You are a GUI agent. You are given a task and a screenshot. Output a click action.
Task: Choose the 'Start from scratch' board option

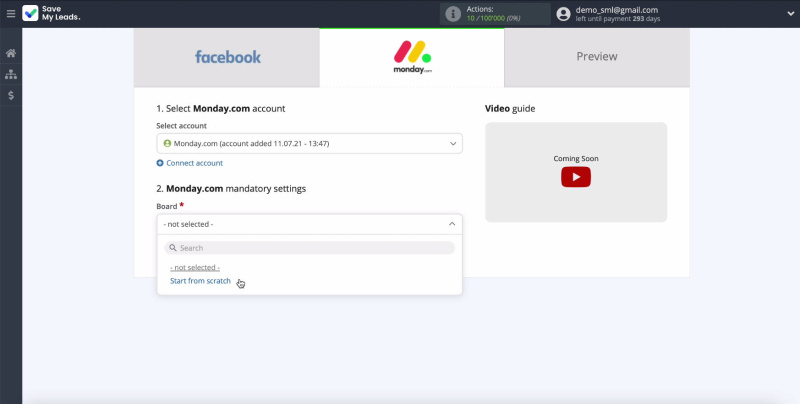click(x=201, y=281)
